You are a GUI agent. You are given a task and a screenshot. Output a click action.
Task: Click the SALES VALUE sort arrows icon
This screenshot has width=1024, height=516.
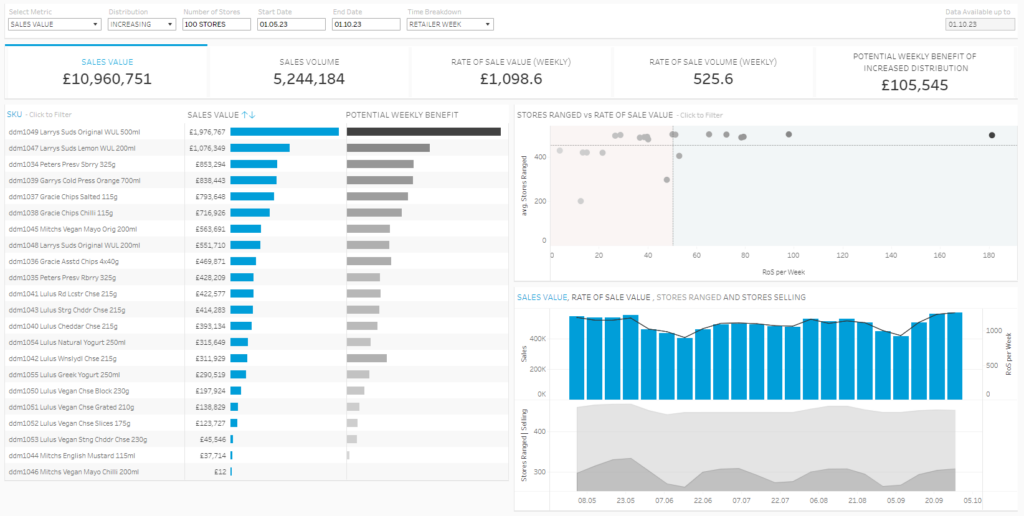click(x=248, y=115)
